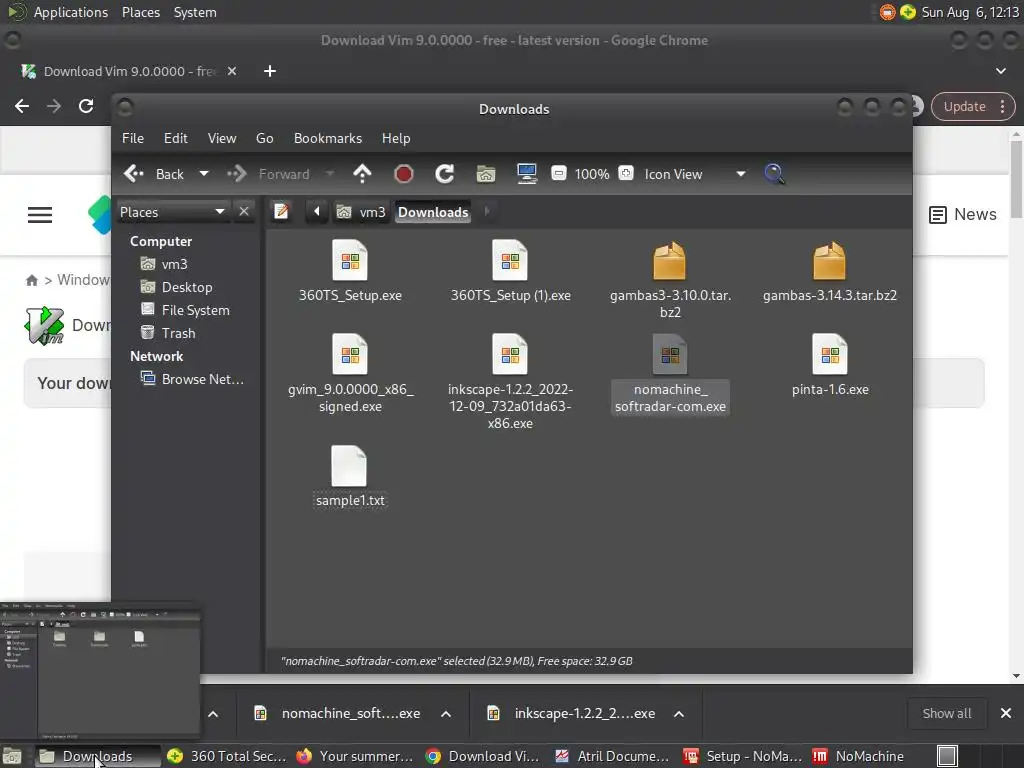1024x768 pixels.
Task: Click Show all downloads button
Action: tap(947, 714)
